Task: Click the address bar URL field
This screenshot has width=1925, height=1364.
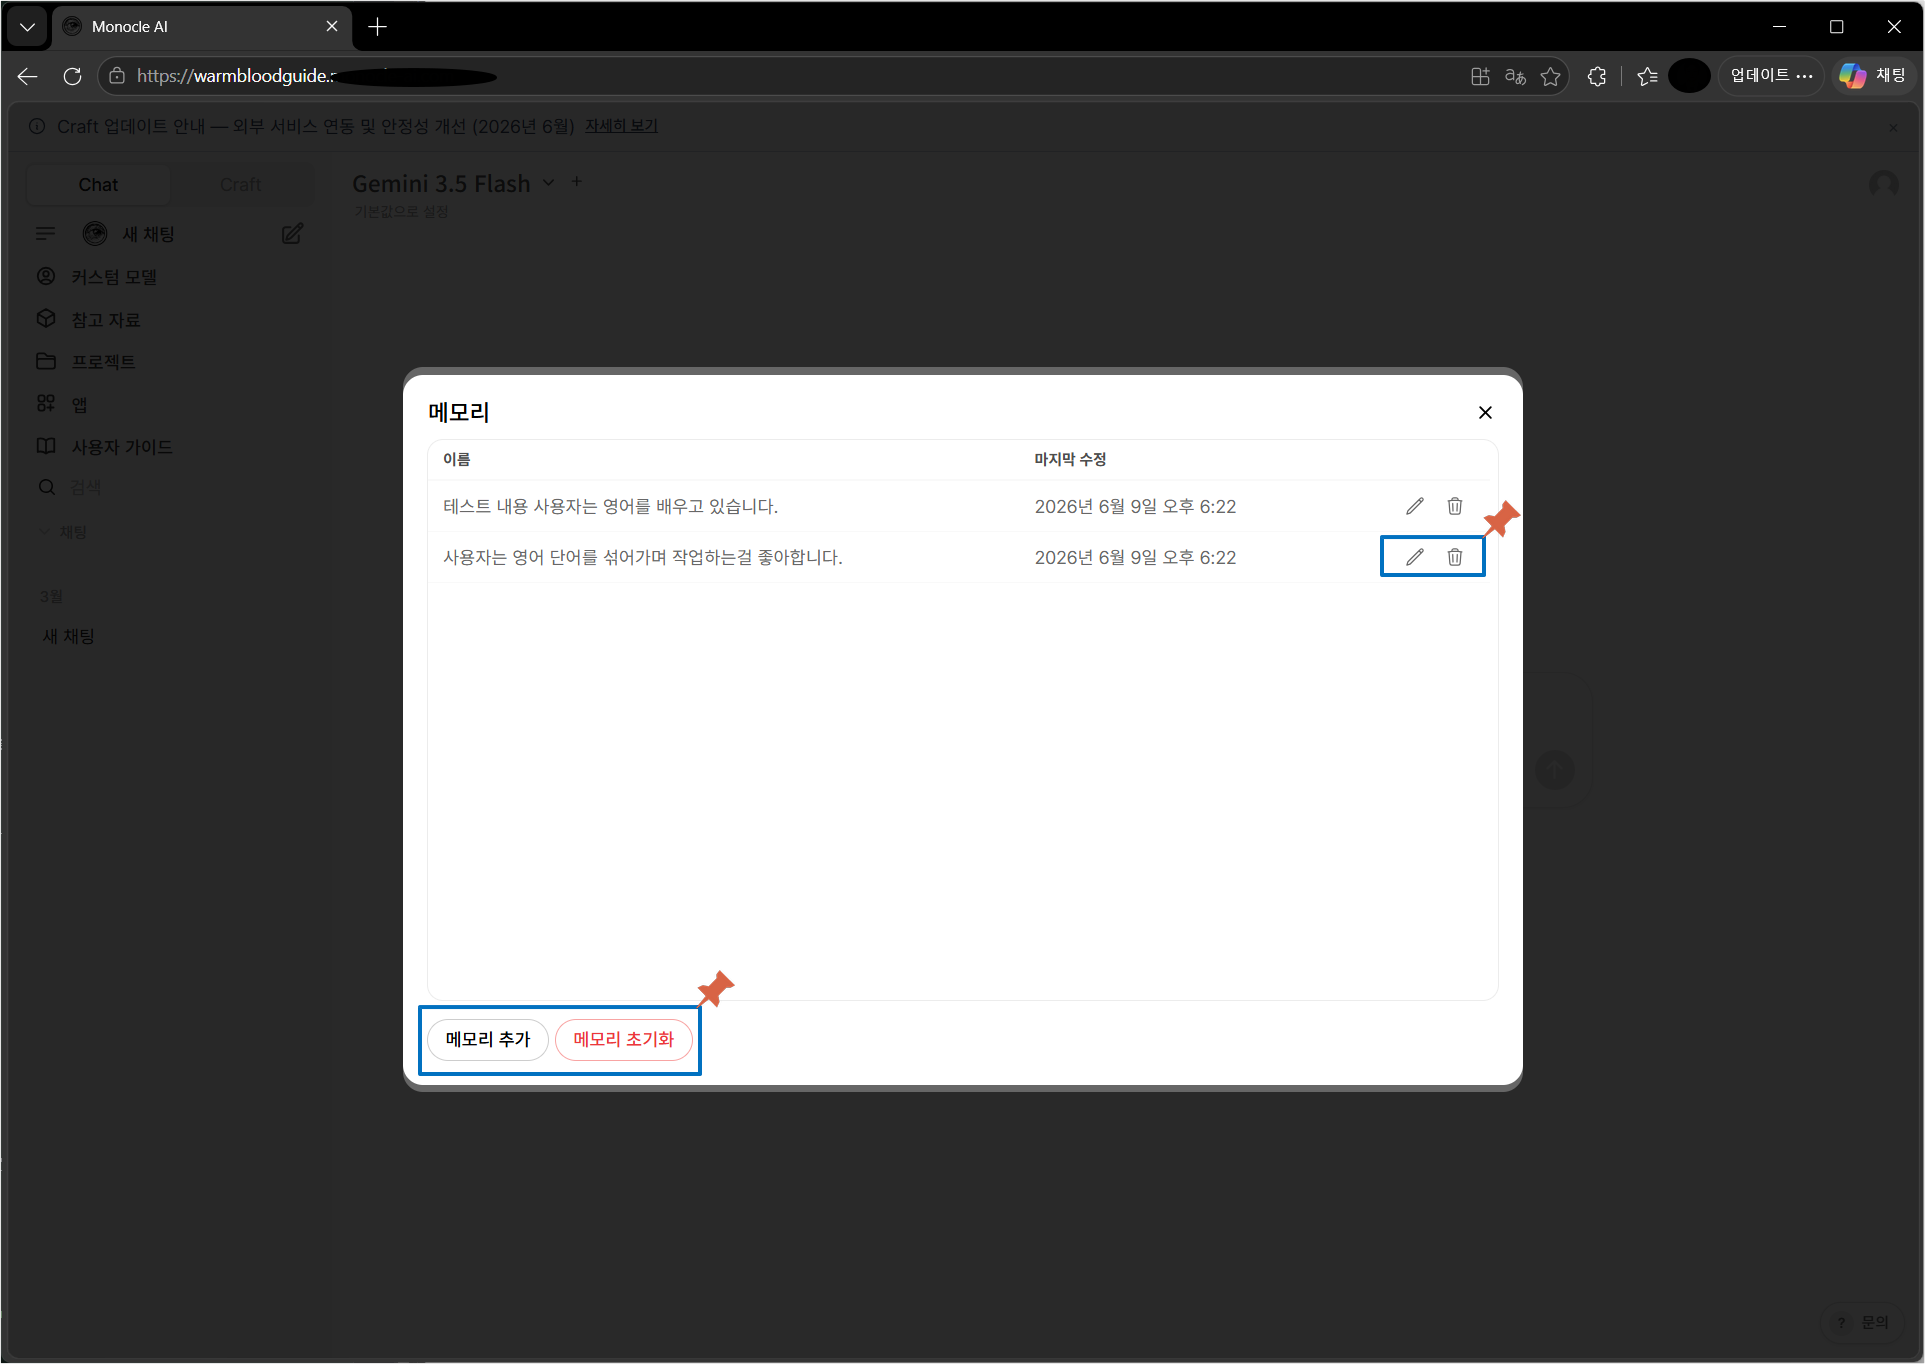Action: tap(780, 76)
